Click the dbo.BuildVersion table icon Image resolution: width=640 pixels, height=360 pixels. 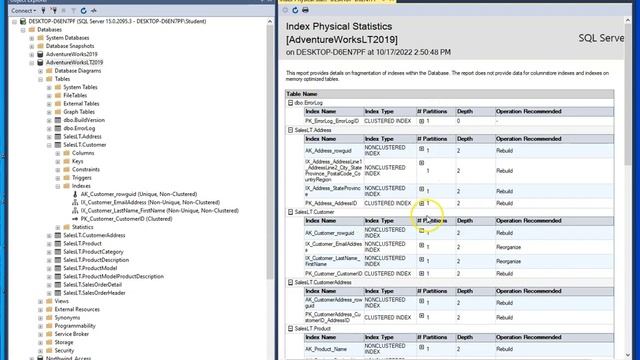(x=58, y=120)
